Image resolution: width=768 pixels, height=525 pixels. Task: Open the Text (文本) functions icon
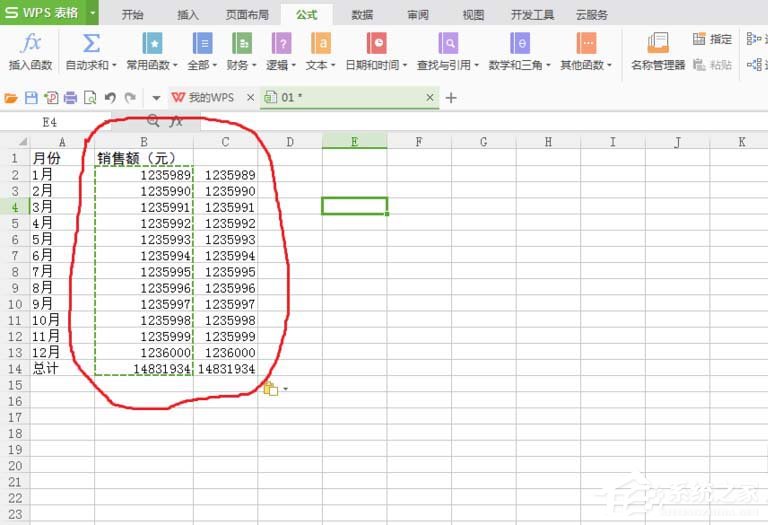[321, 43]
